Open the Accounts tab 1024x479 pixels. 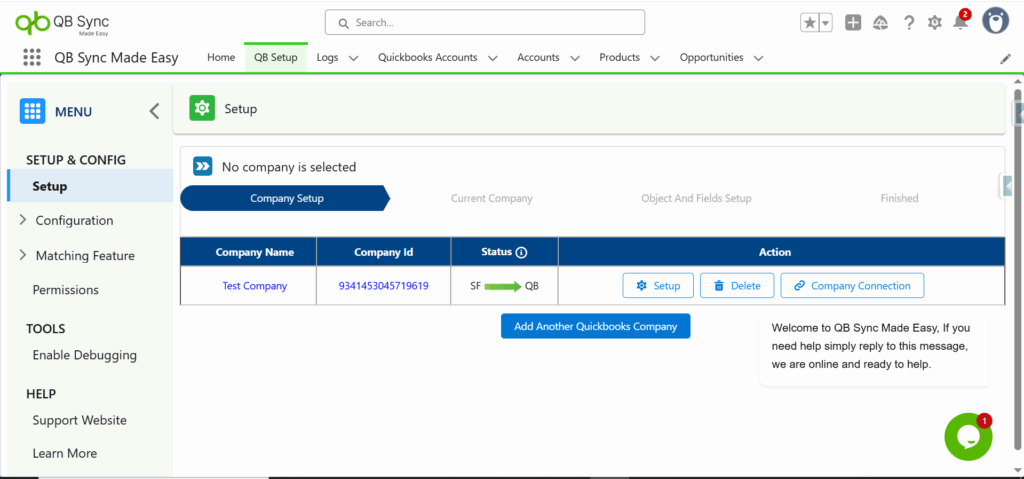[538, 58]
